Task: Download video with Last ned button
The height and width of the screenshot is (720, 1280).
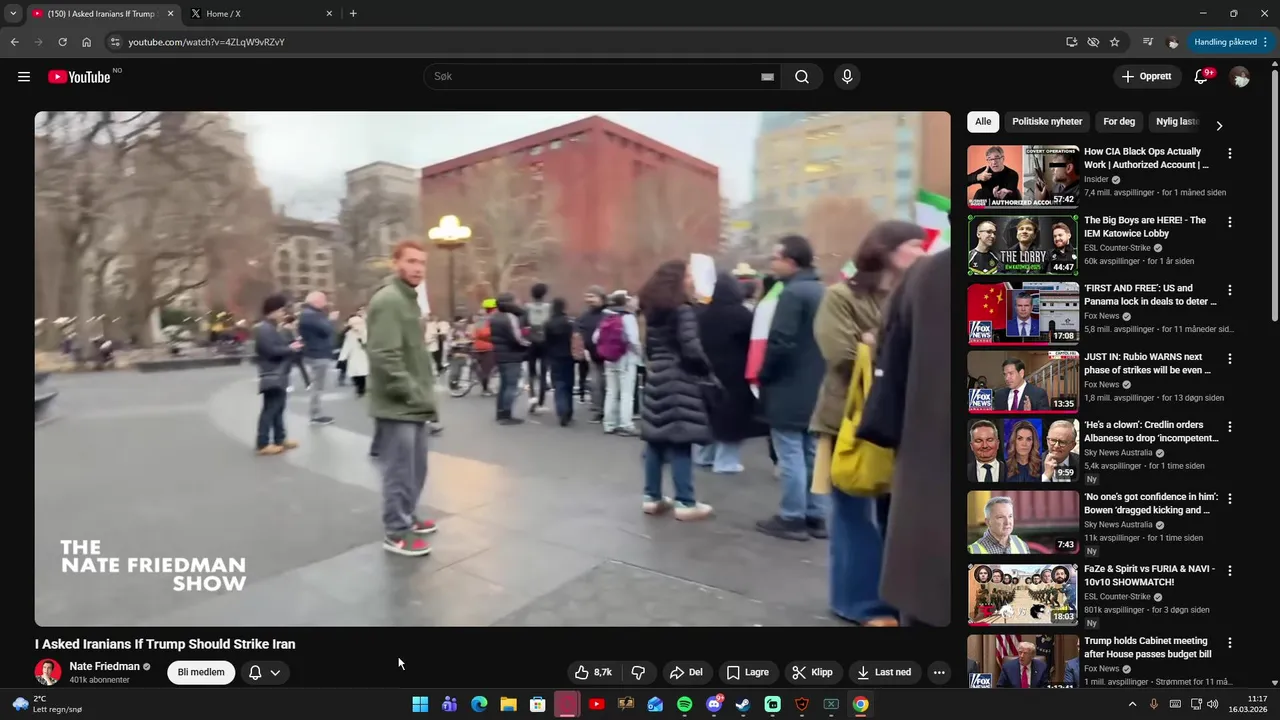Action: click(884, 673)
